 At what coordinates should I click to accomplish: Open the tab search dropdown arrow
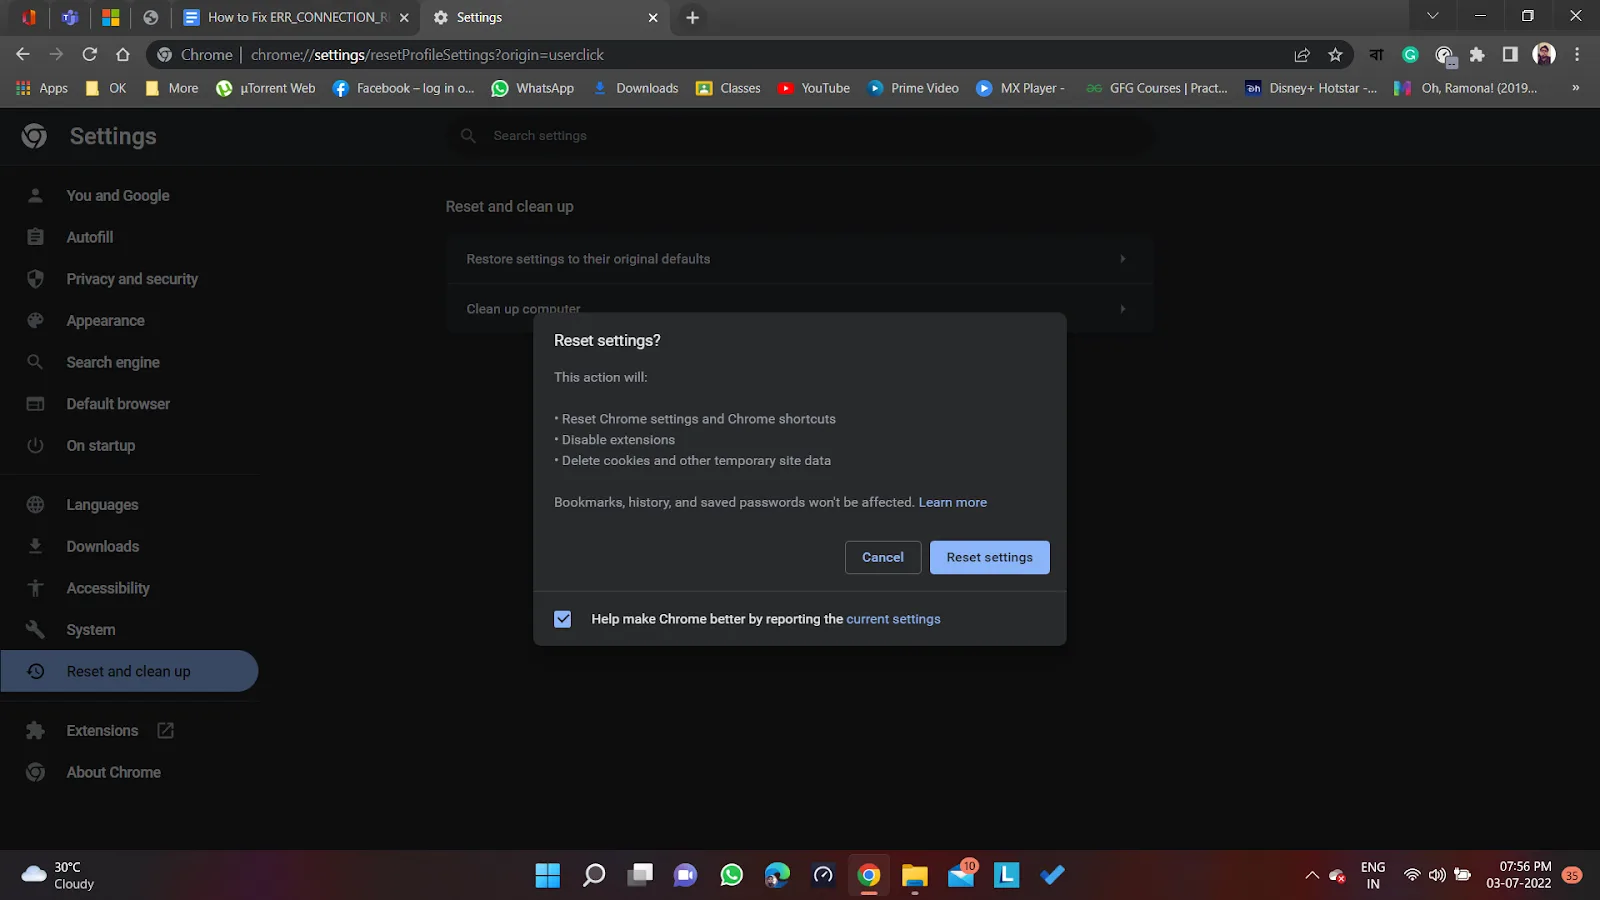coord(1433,16)
